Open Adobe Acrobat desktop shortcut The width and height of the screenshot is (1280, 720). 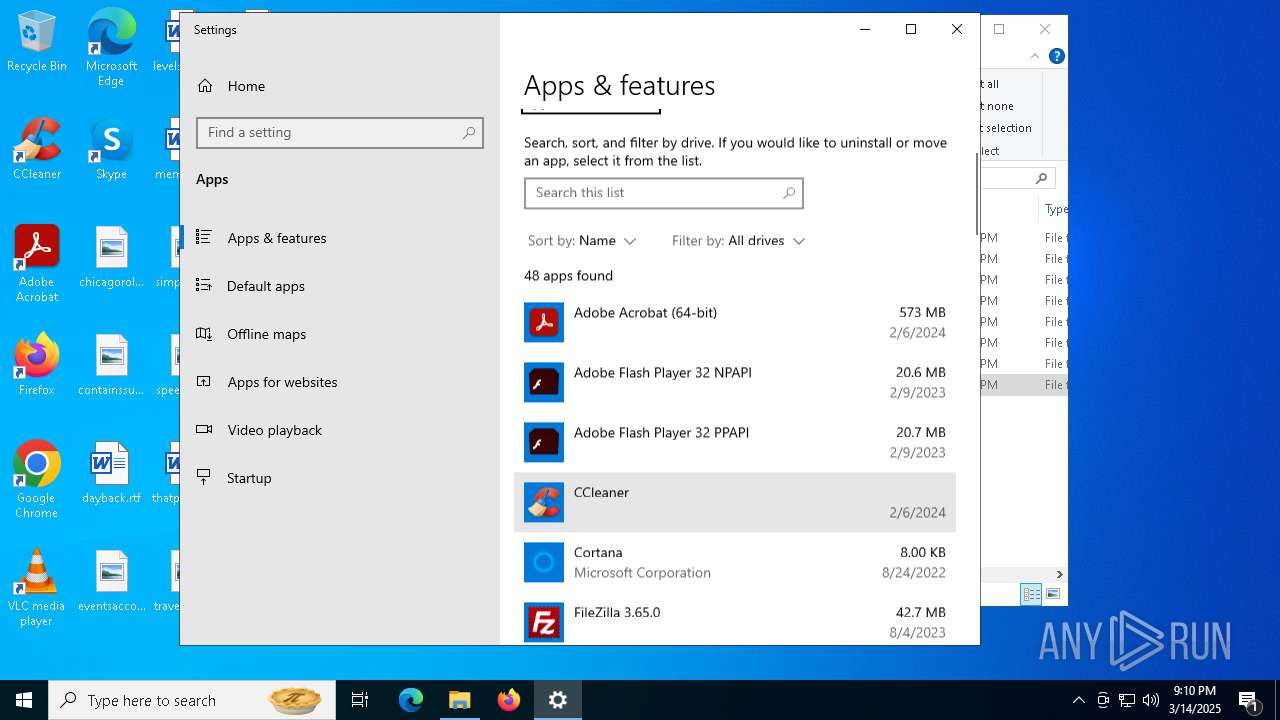37,264
